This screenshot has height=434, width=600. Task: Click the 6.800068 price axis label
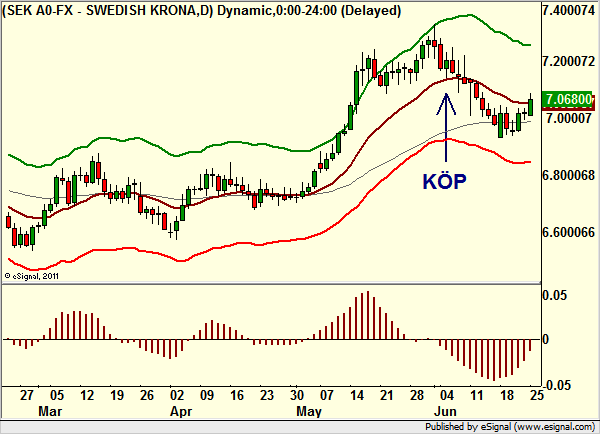coord(569,175)
